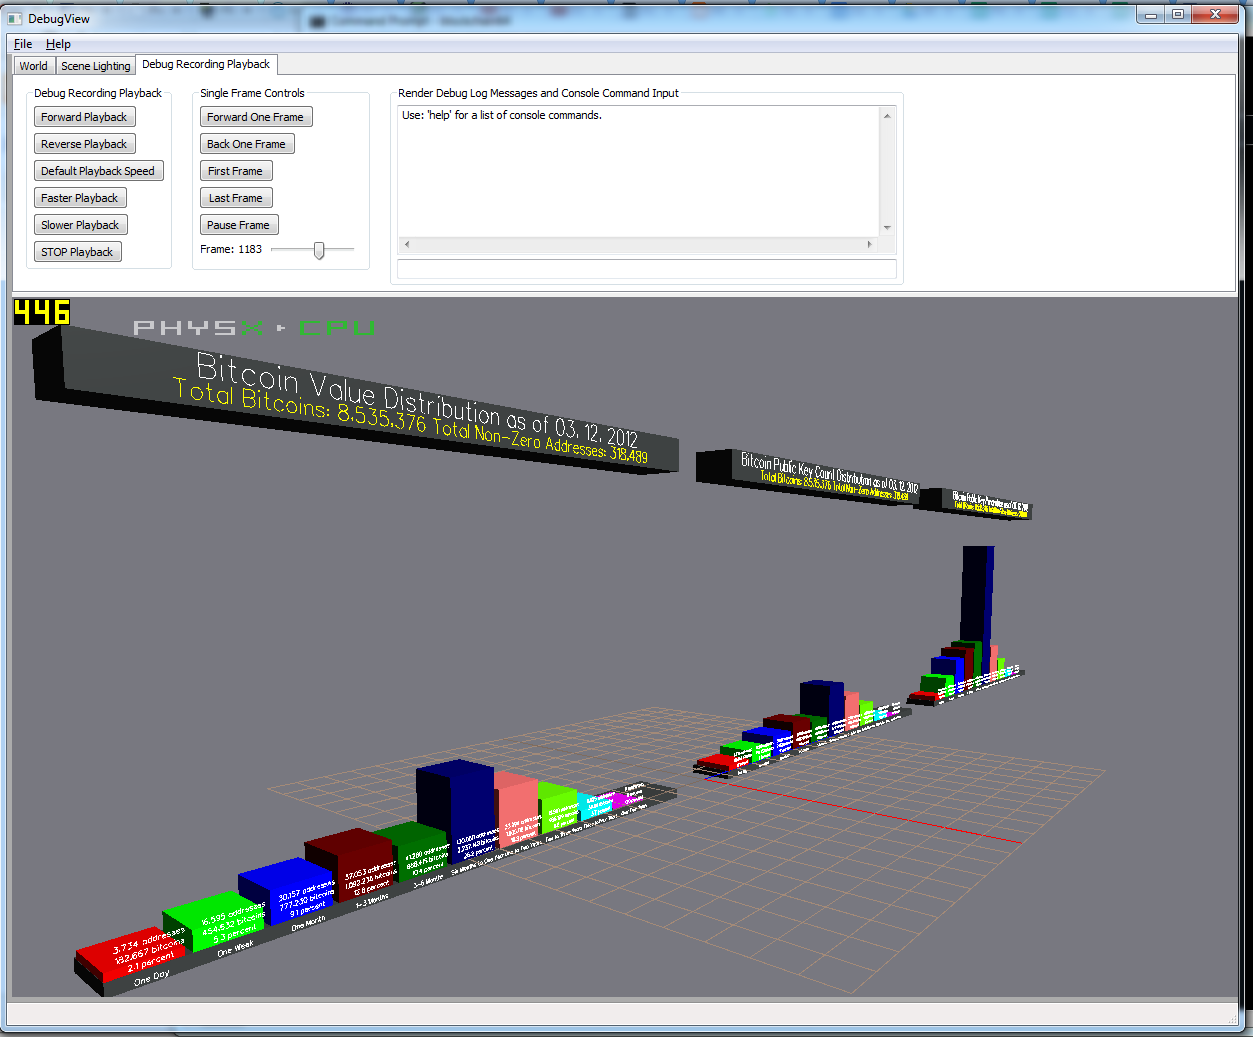Click the green One Week bar
Screen dimensions: 1253x1037
pos(215,920)
